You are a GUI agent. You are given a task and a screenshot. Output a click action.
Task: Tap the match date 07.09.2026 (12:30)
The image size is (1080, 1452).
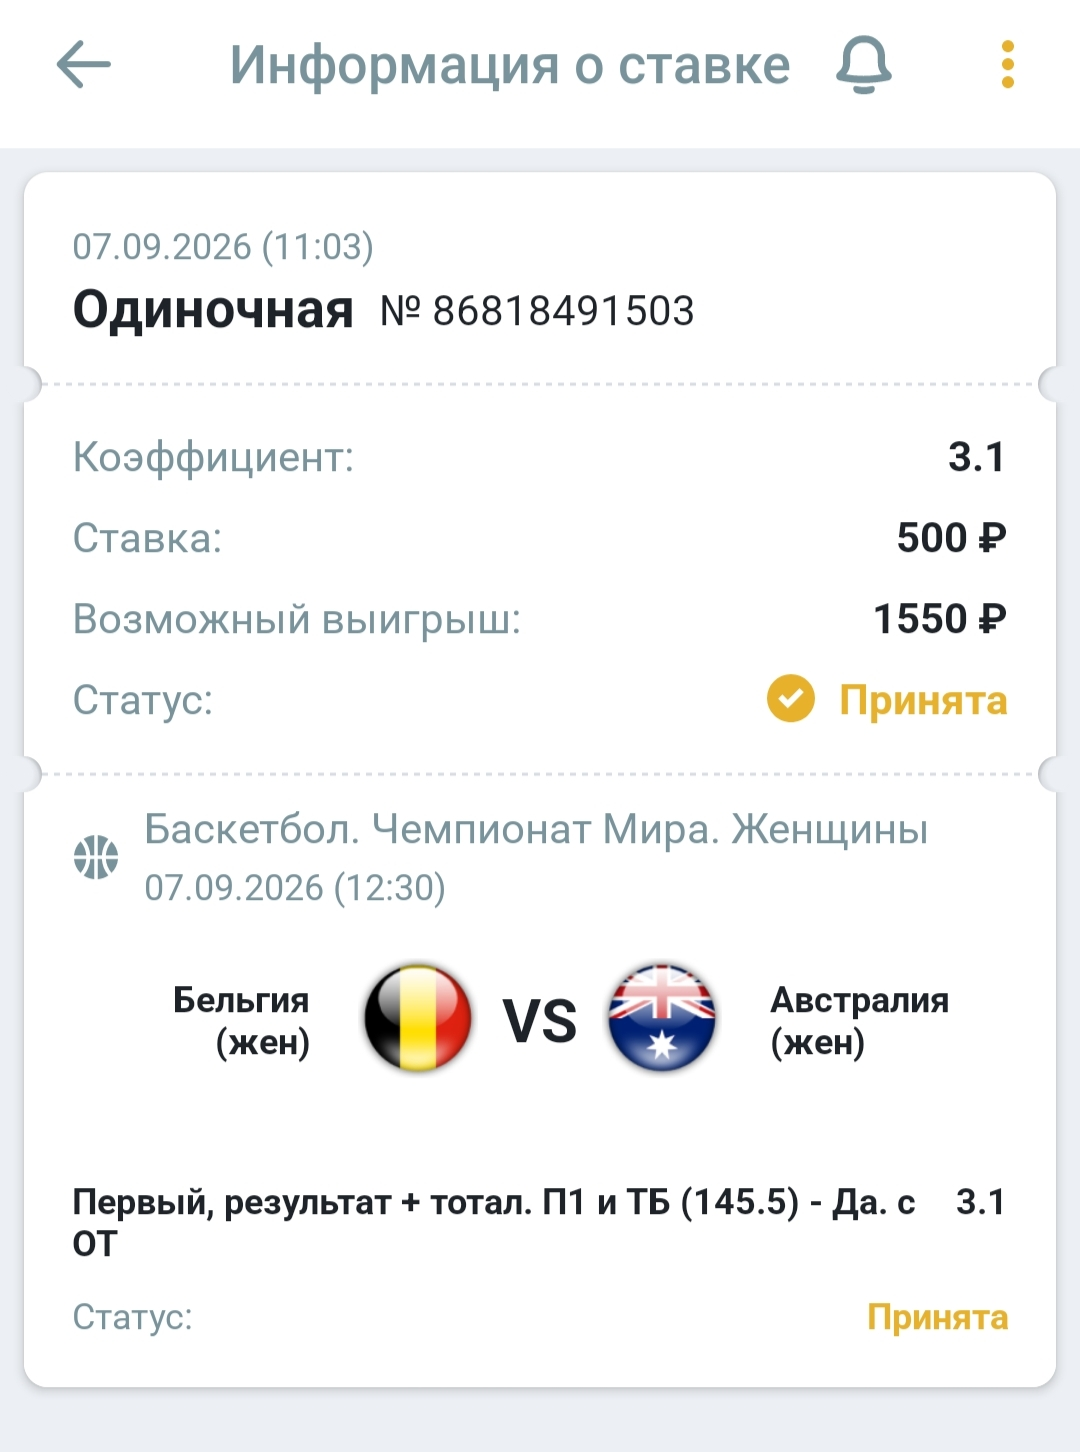tap(295, 888)
